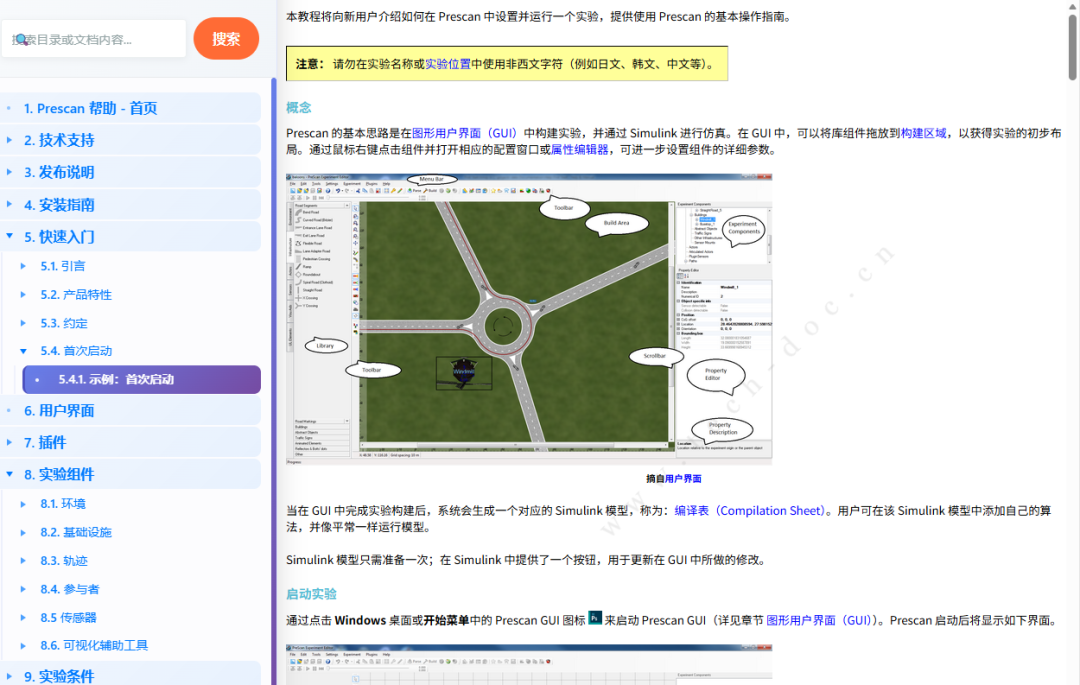1080x685 pixels.
Task: Click the Prescan GUI icon in text
Action: click(x=595, y=618)
